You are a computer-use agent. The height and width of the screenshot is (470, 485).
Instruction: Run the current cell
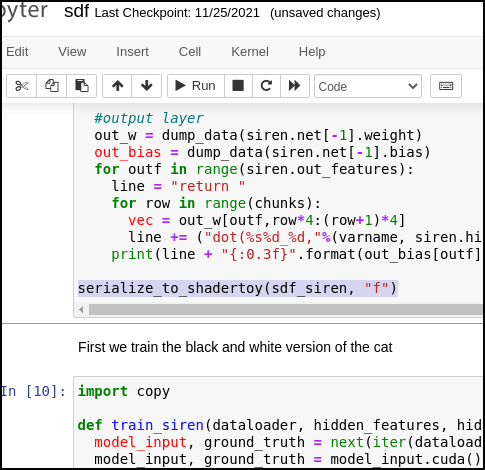(196, 86)
